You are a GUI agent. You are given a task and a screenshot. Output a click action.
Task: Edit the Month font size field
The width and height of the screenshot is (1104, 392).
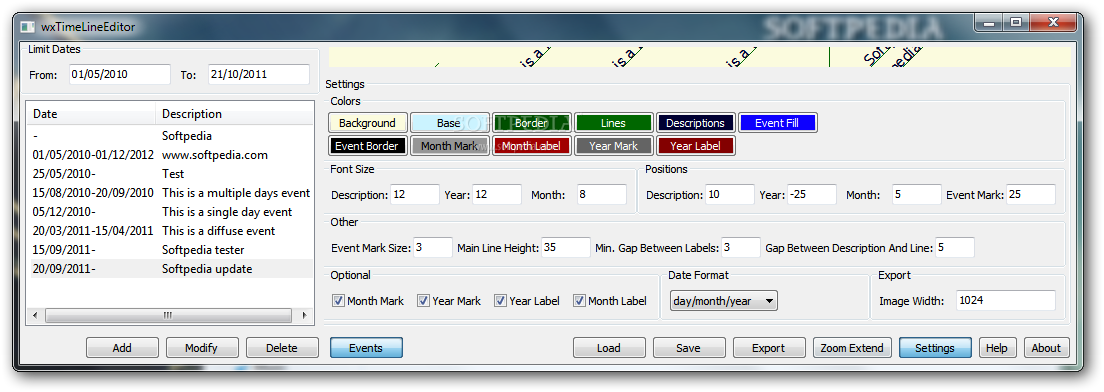[x=602, y=195]
